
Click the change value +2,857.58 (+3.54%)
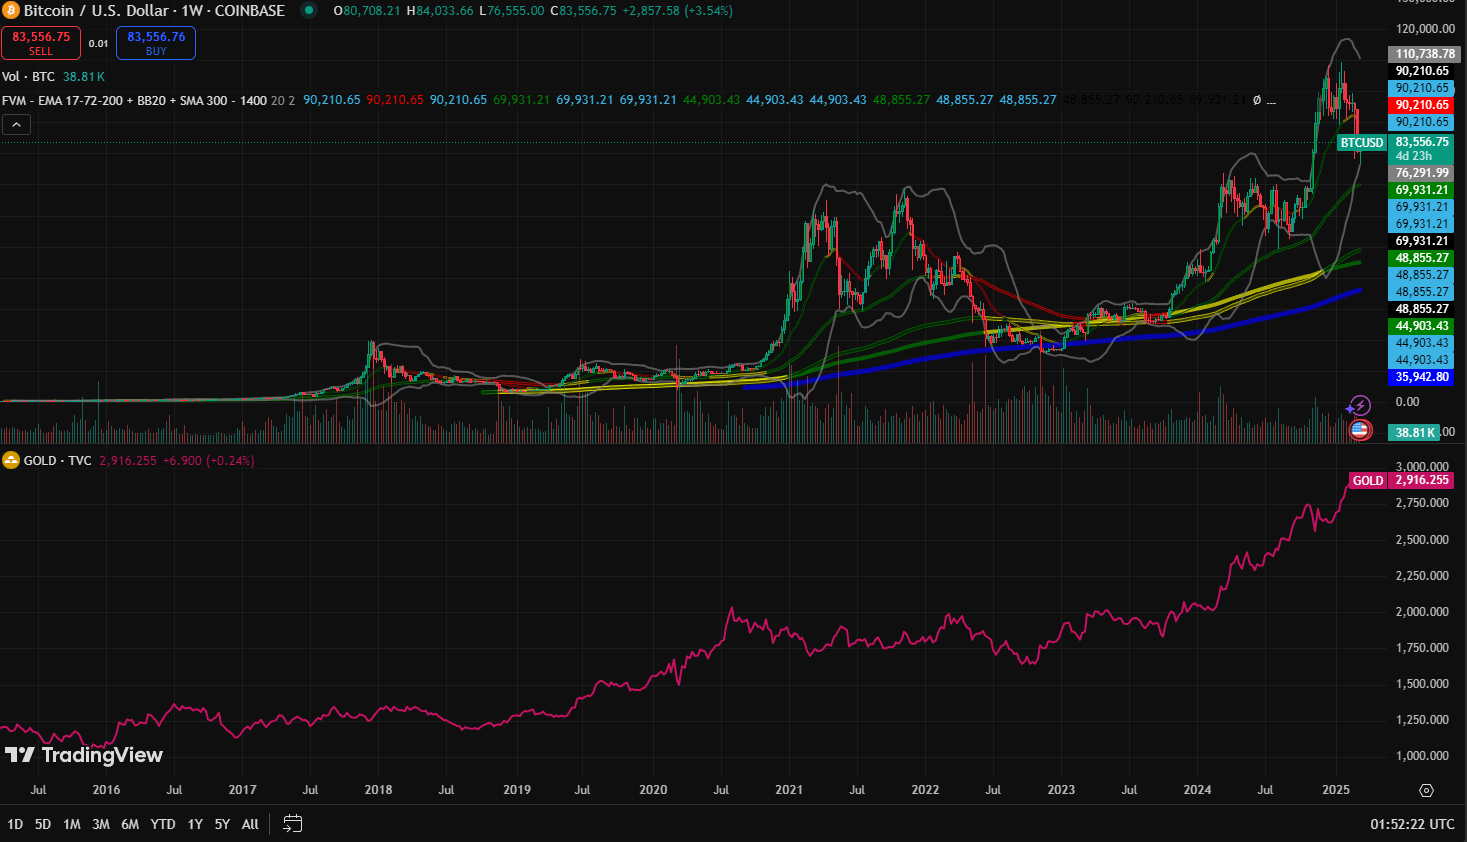coord(677,10)
